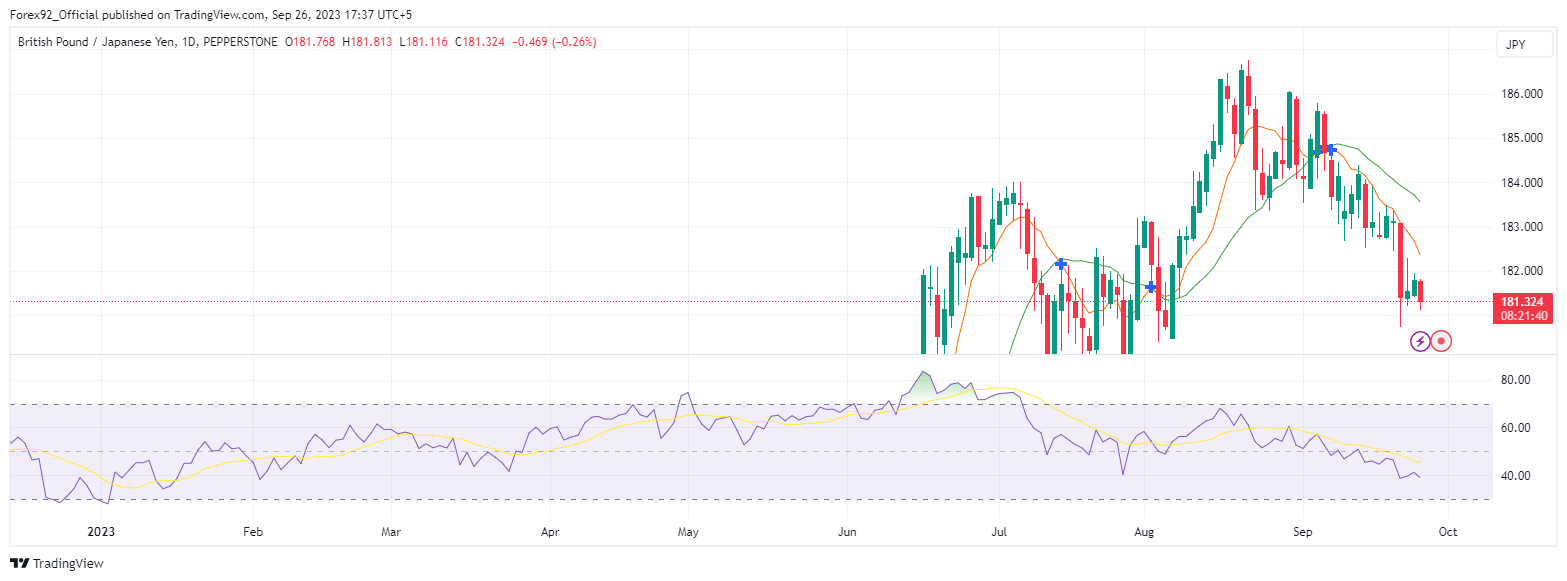
Task: Select the blue cross marker in early August
Action: pyautogui.click(x=1151, y=287)
